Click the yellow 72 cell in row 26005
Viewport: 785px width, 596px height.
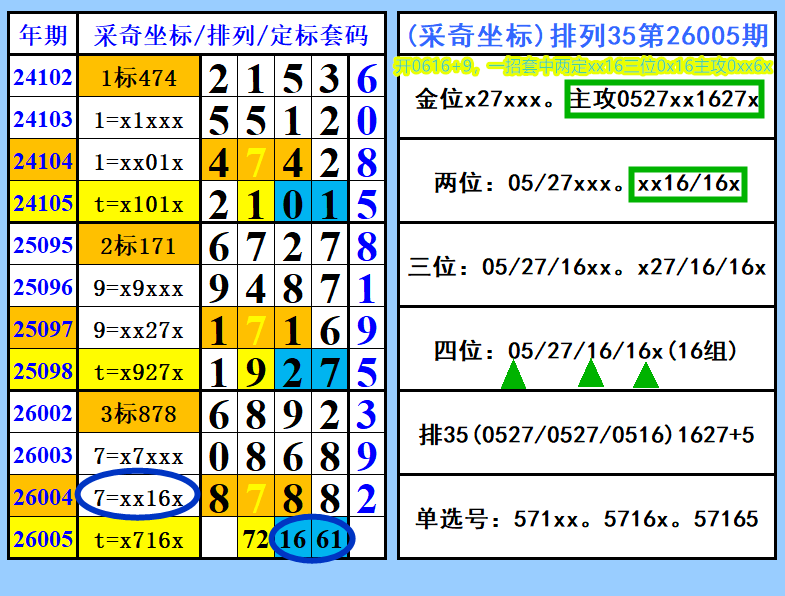point(256,539)
